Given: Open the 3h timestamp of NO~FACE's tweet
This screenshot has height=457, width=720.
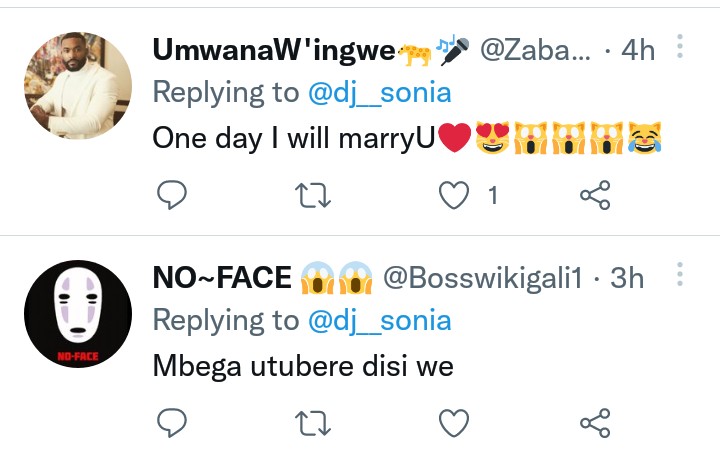Looking at the screenshot, I should click(x=627, y=278).
